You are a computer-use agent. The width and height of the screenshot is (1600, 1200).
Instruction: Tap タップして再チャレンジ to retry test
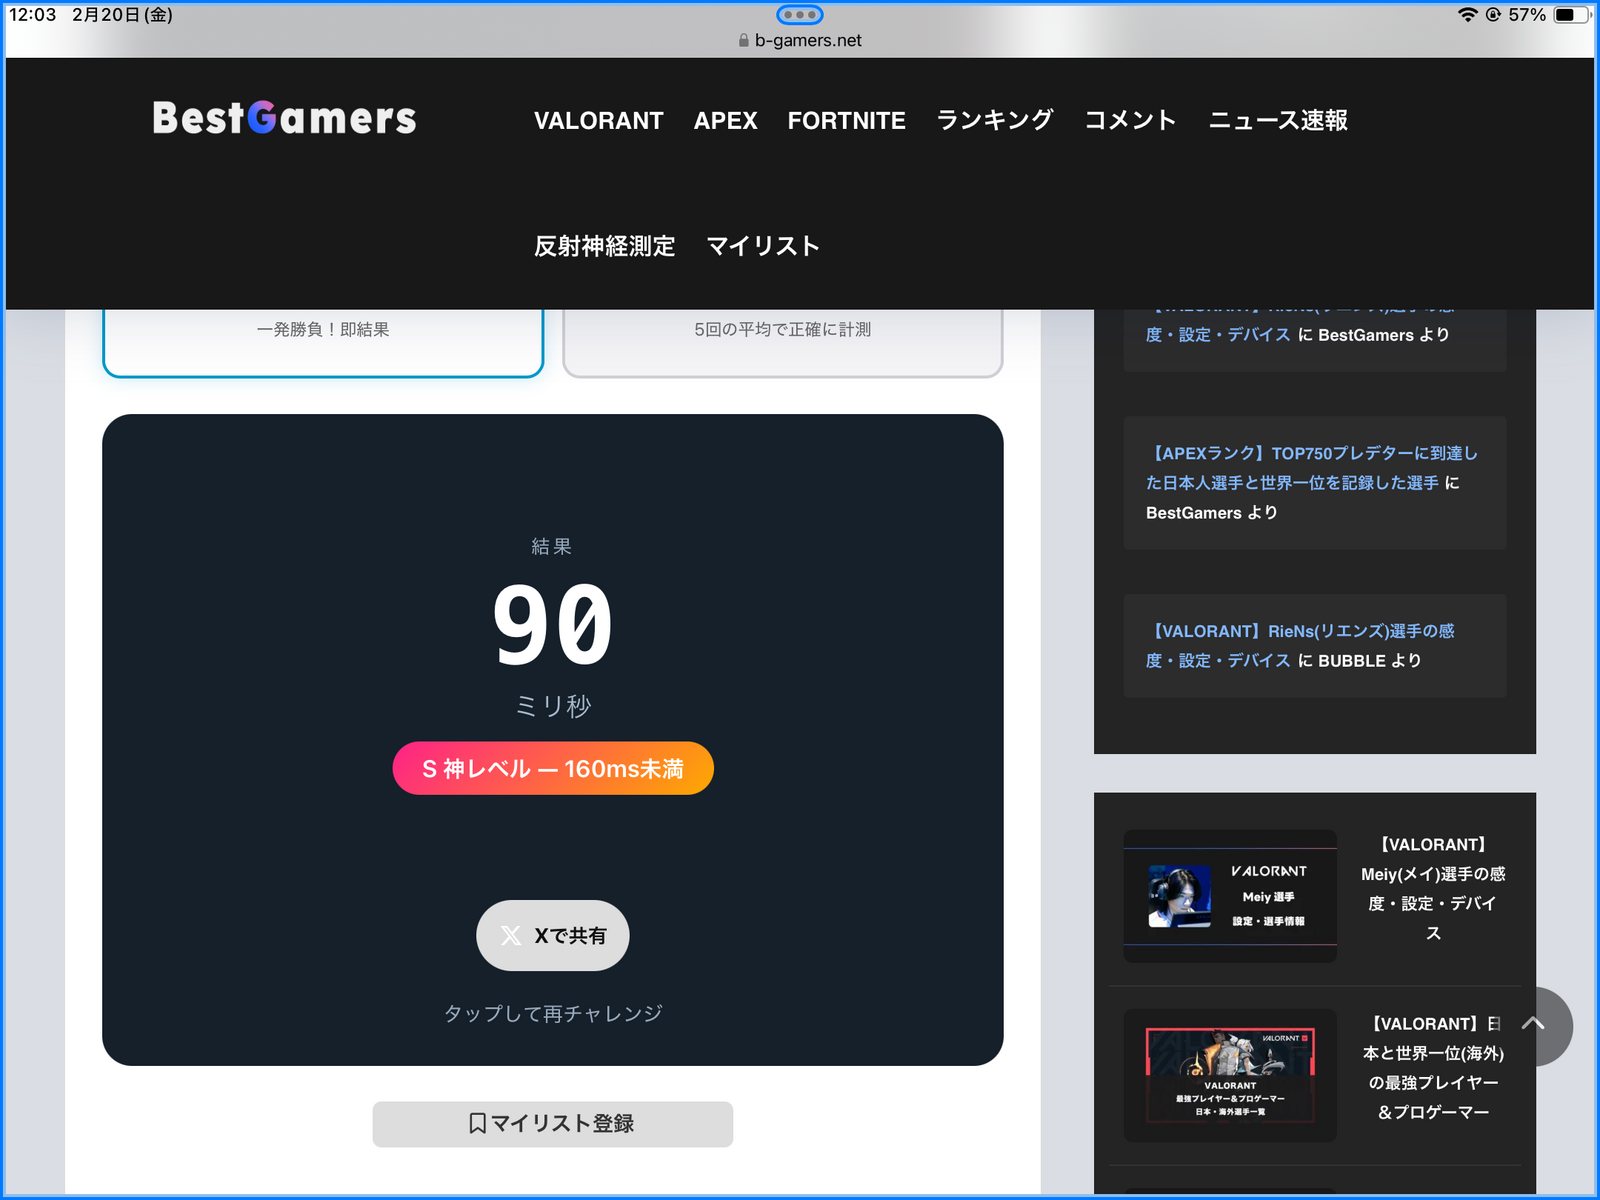553,1014
